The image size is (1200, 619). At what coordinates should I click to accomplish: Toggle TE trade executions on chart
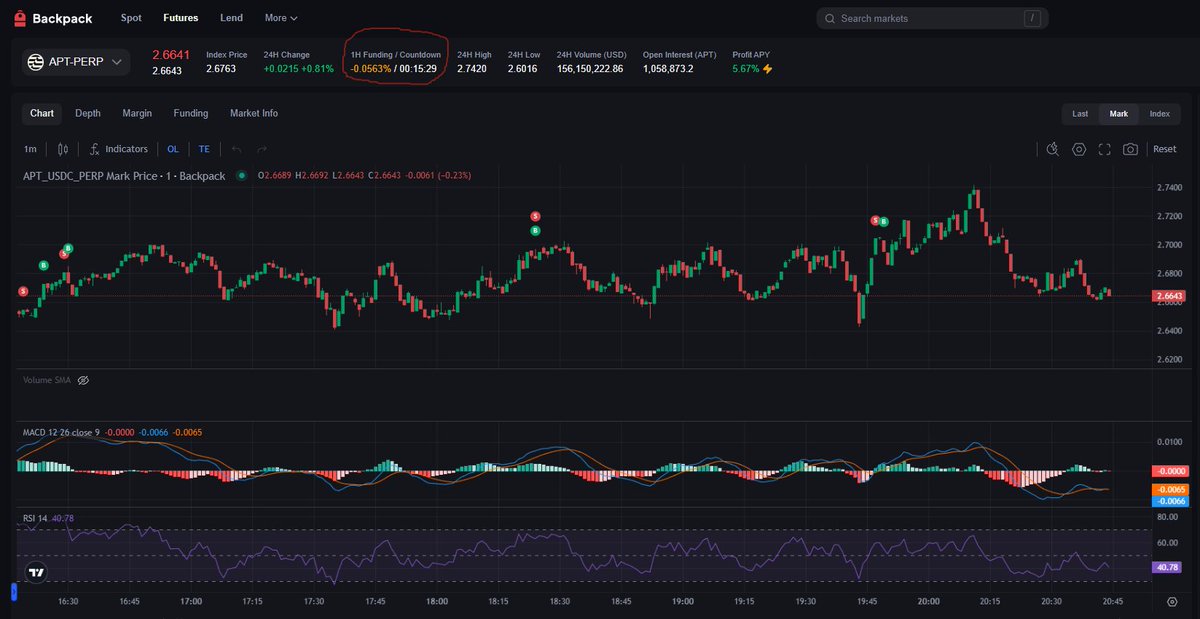(204, 149)
